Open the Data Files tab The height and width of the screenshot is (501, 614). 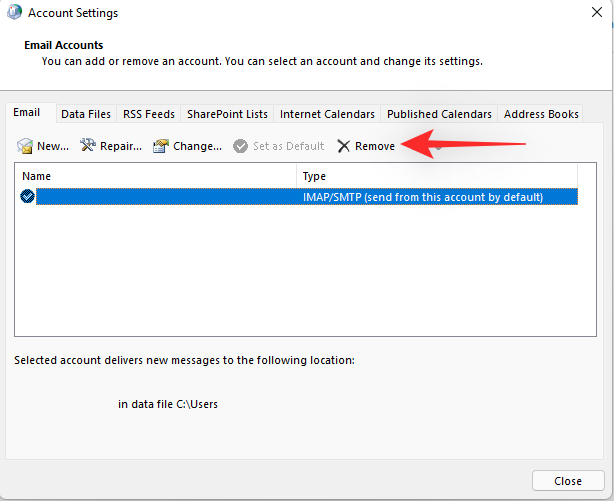(x=85, y=114)
